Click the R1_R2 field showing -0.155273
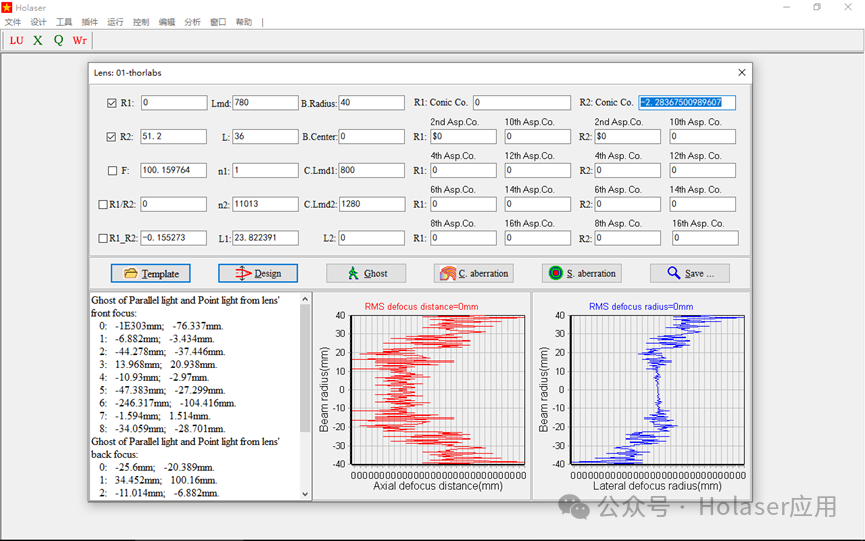 coord(174,238)
